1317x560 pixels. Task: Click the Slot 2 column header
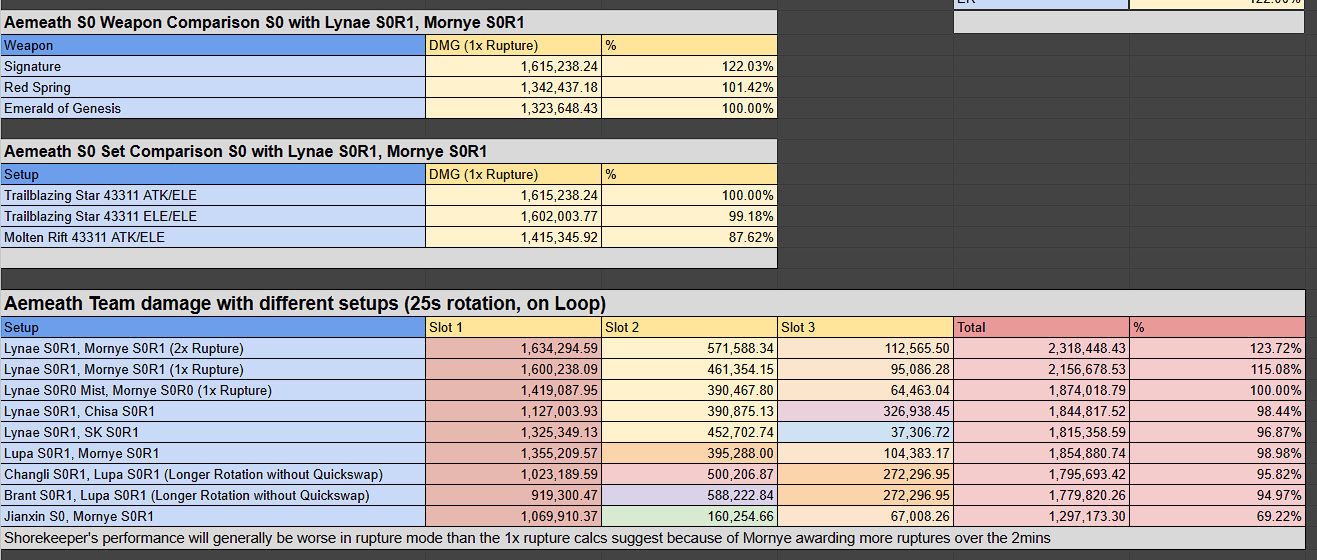690,327
